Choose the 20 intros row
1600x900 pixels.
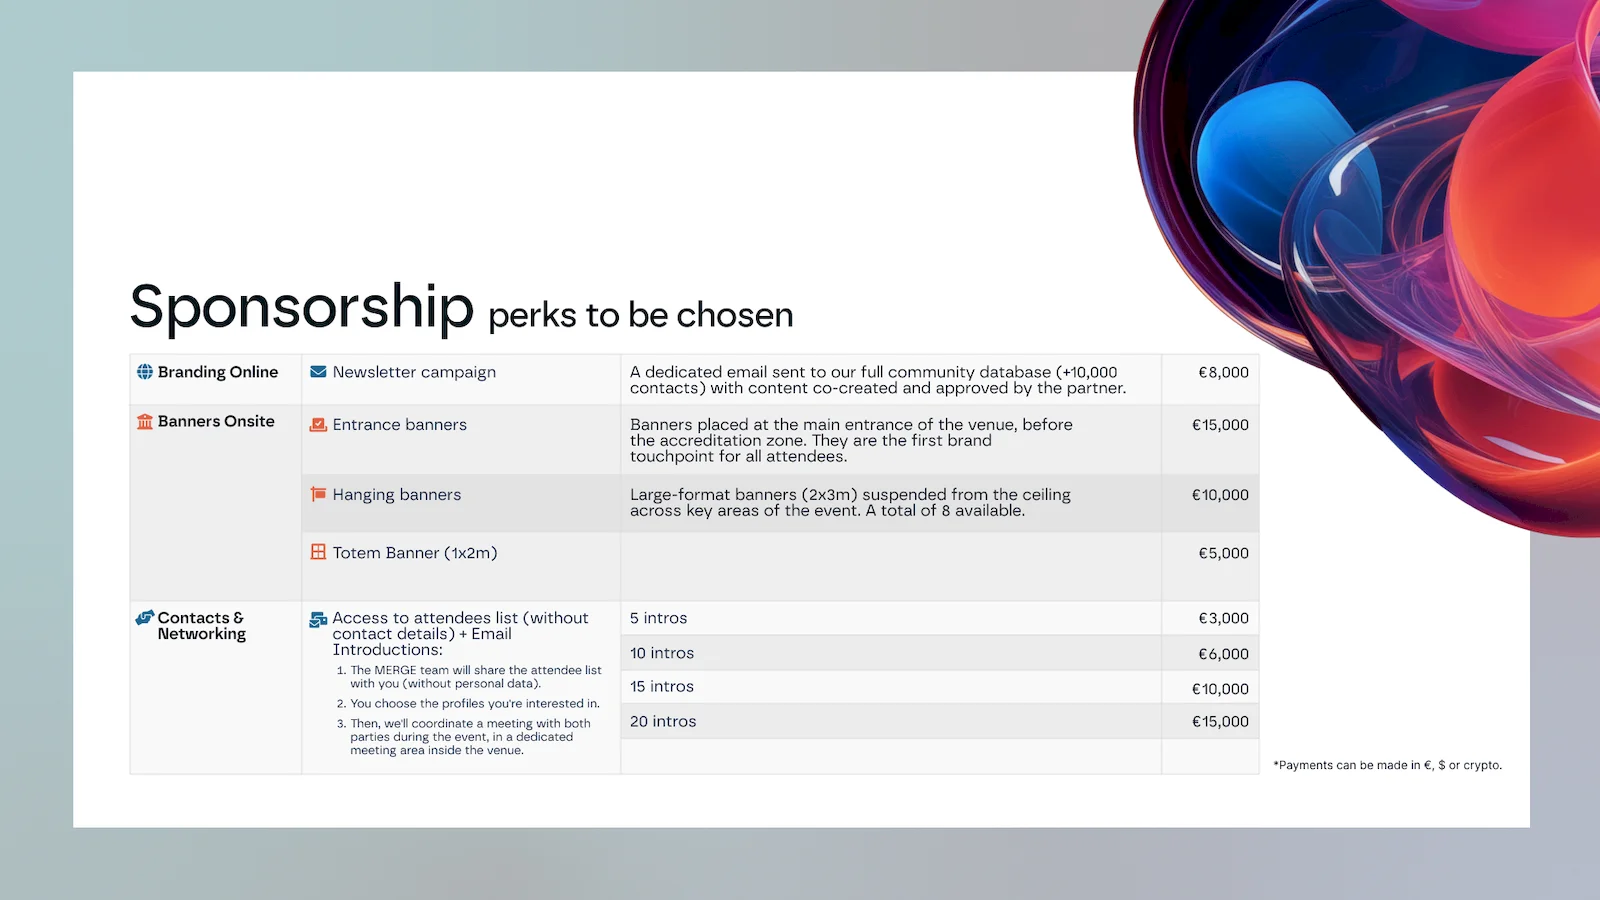click(x=663, y=721)
